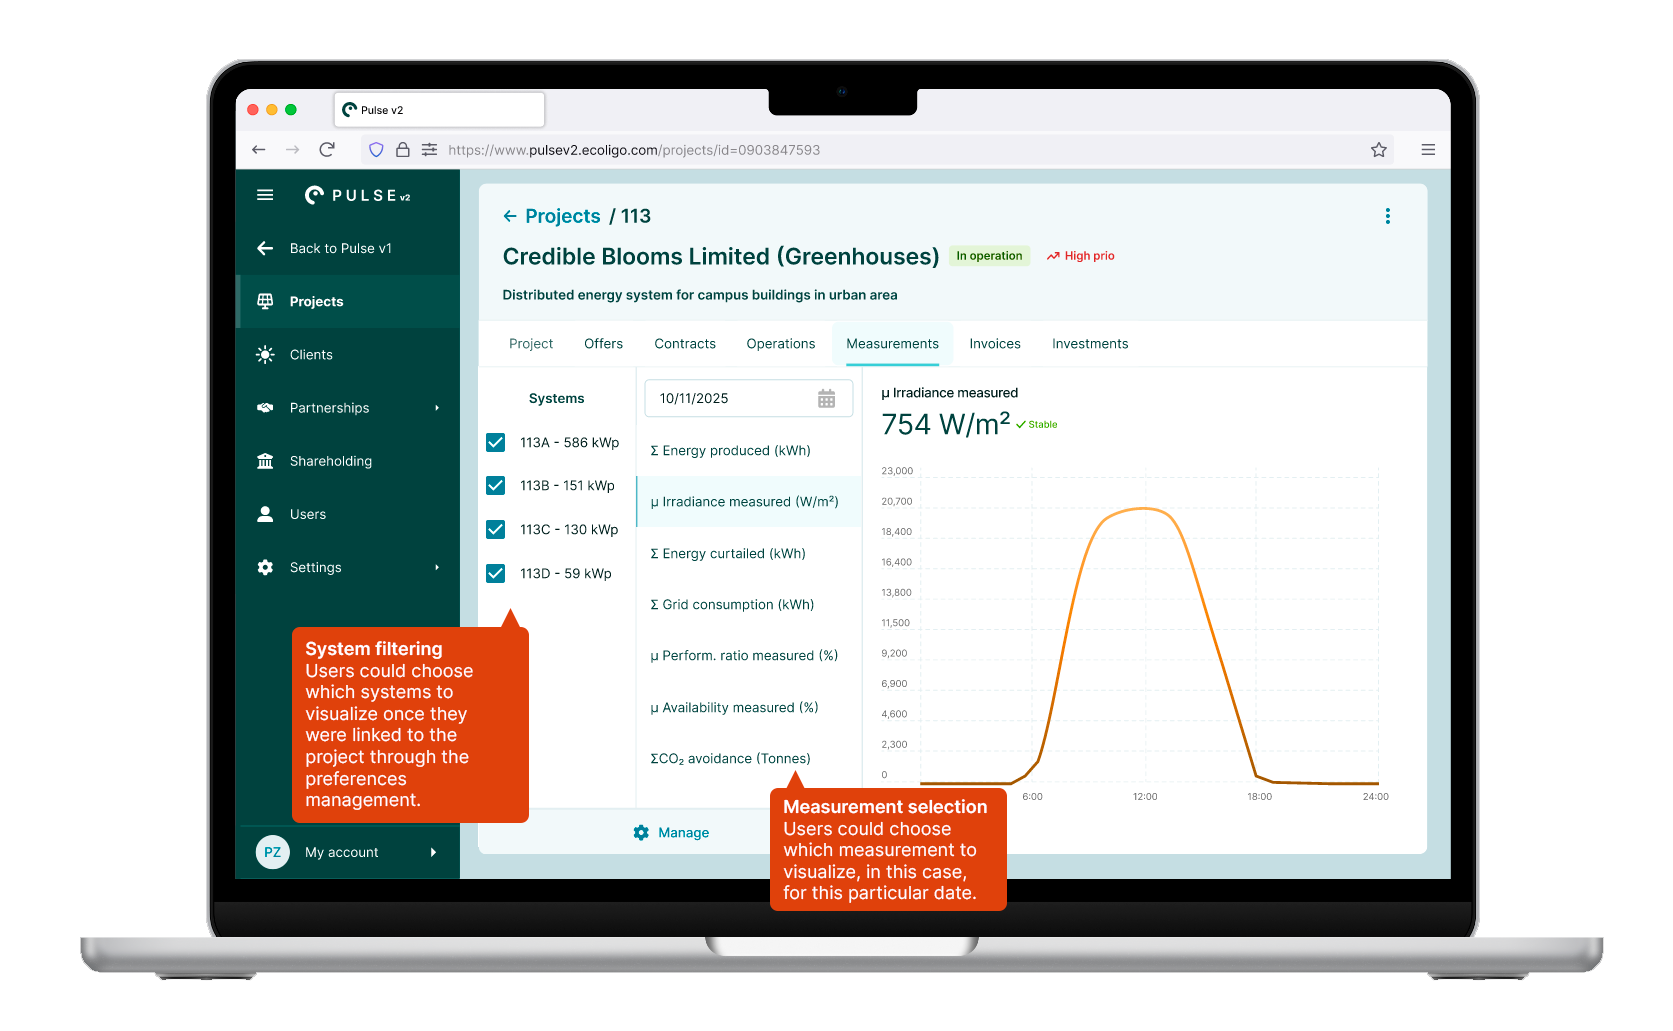Screen dimensions: 1673x1031
Task: Uncheck system 113A - 586 kWp
Action: point(495,442)
